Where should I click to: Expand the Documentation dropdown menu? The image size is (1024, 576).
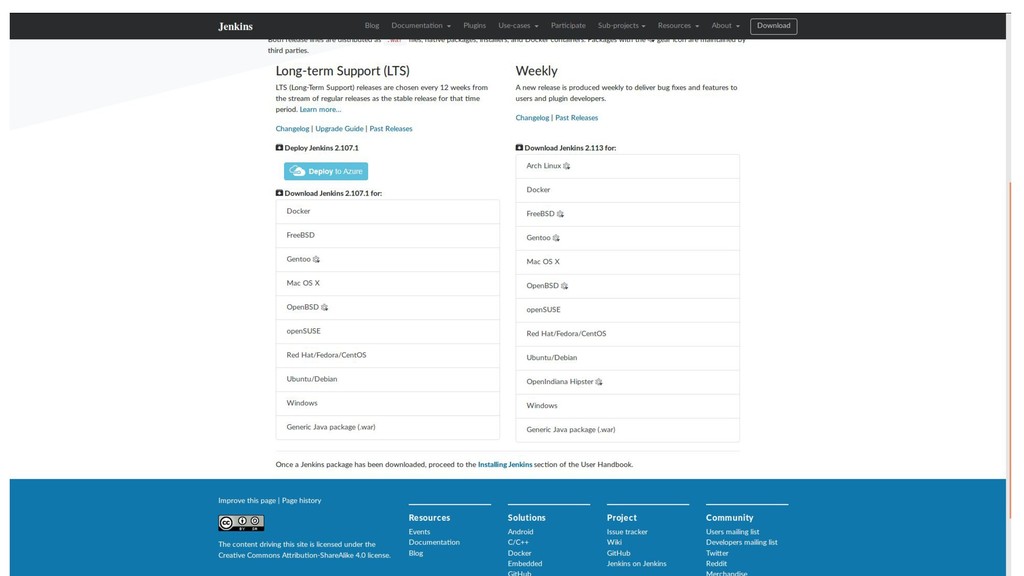point(421,25)
